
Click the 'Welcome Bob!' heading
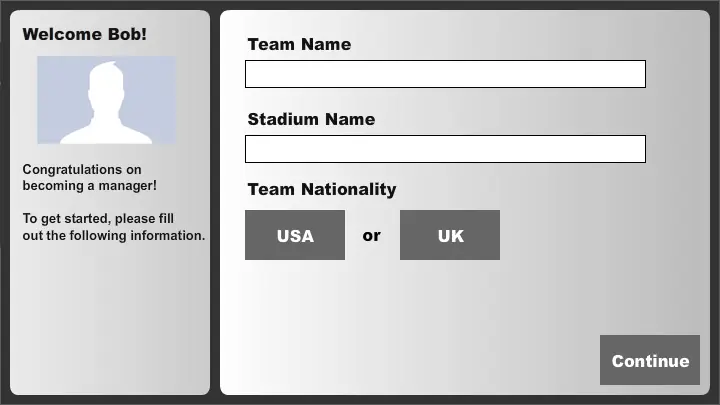click(x=85, y=34)
